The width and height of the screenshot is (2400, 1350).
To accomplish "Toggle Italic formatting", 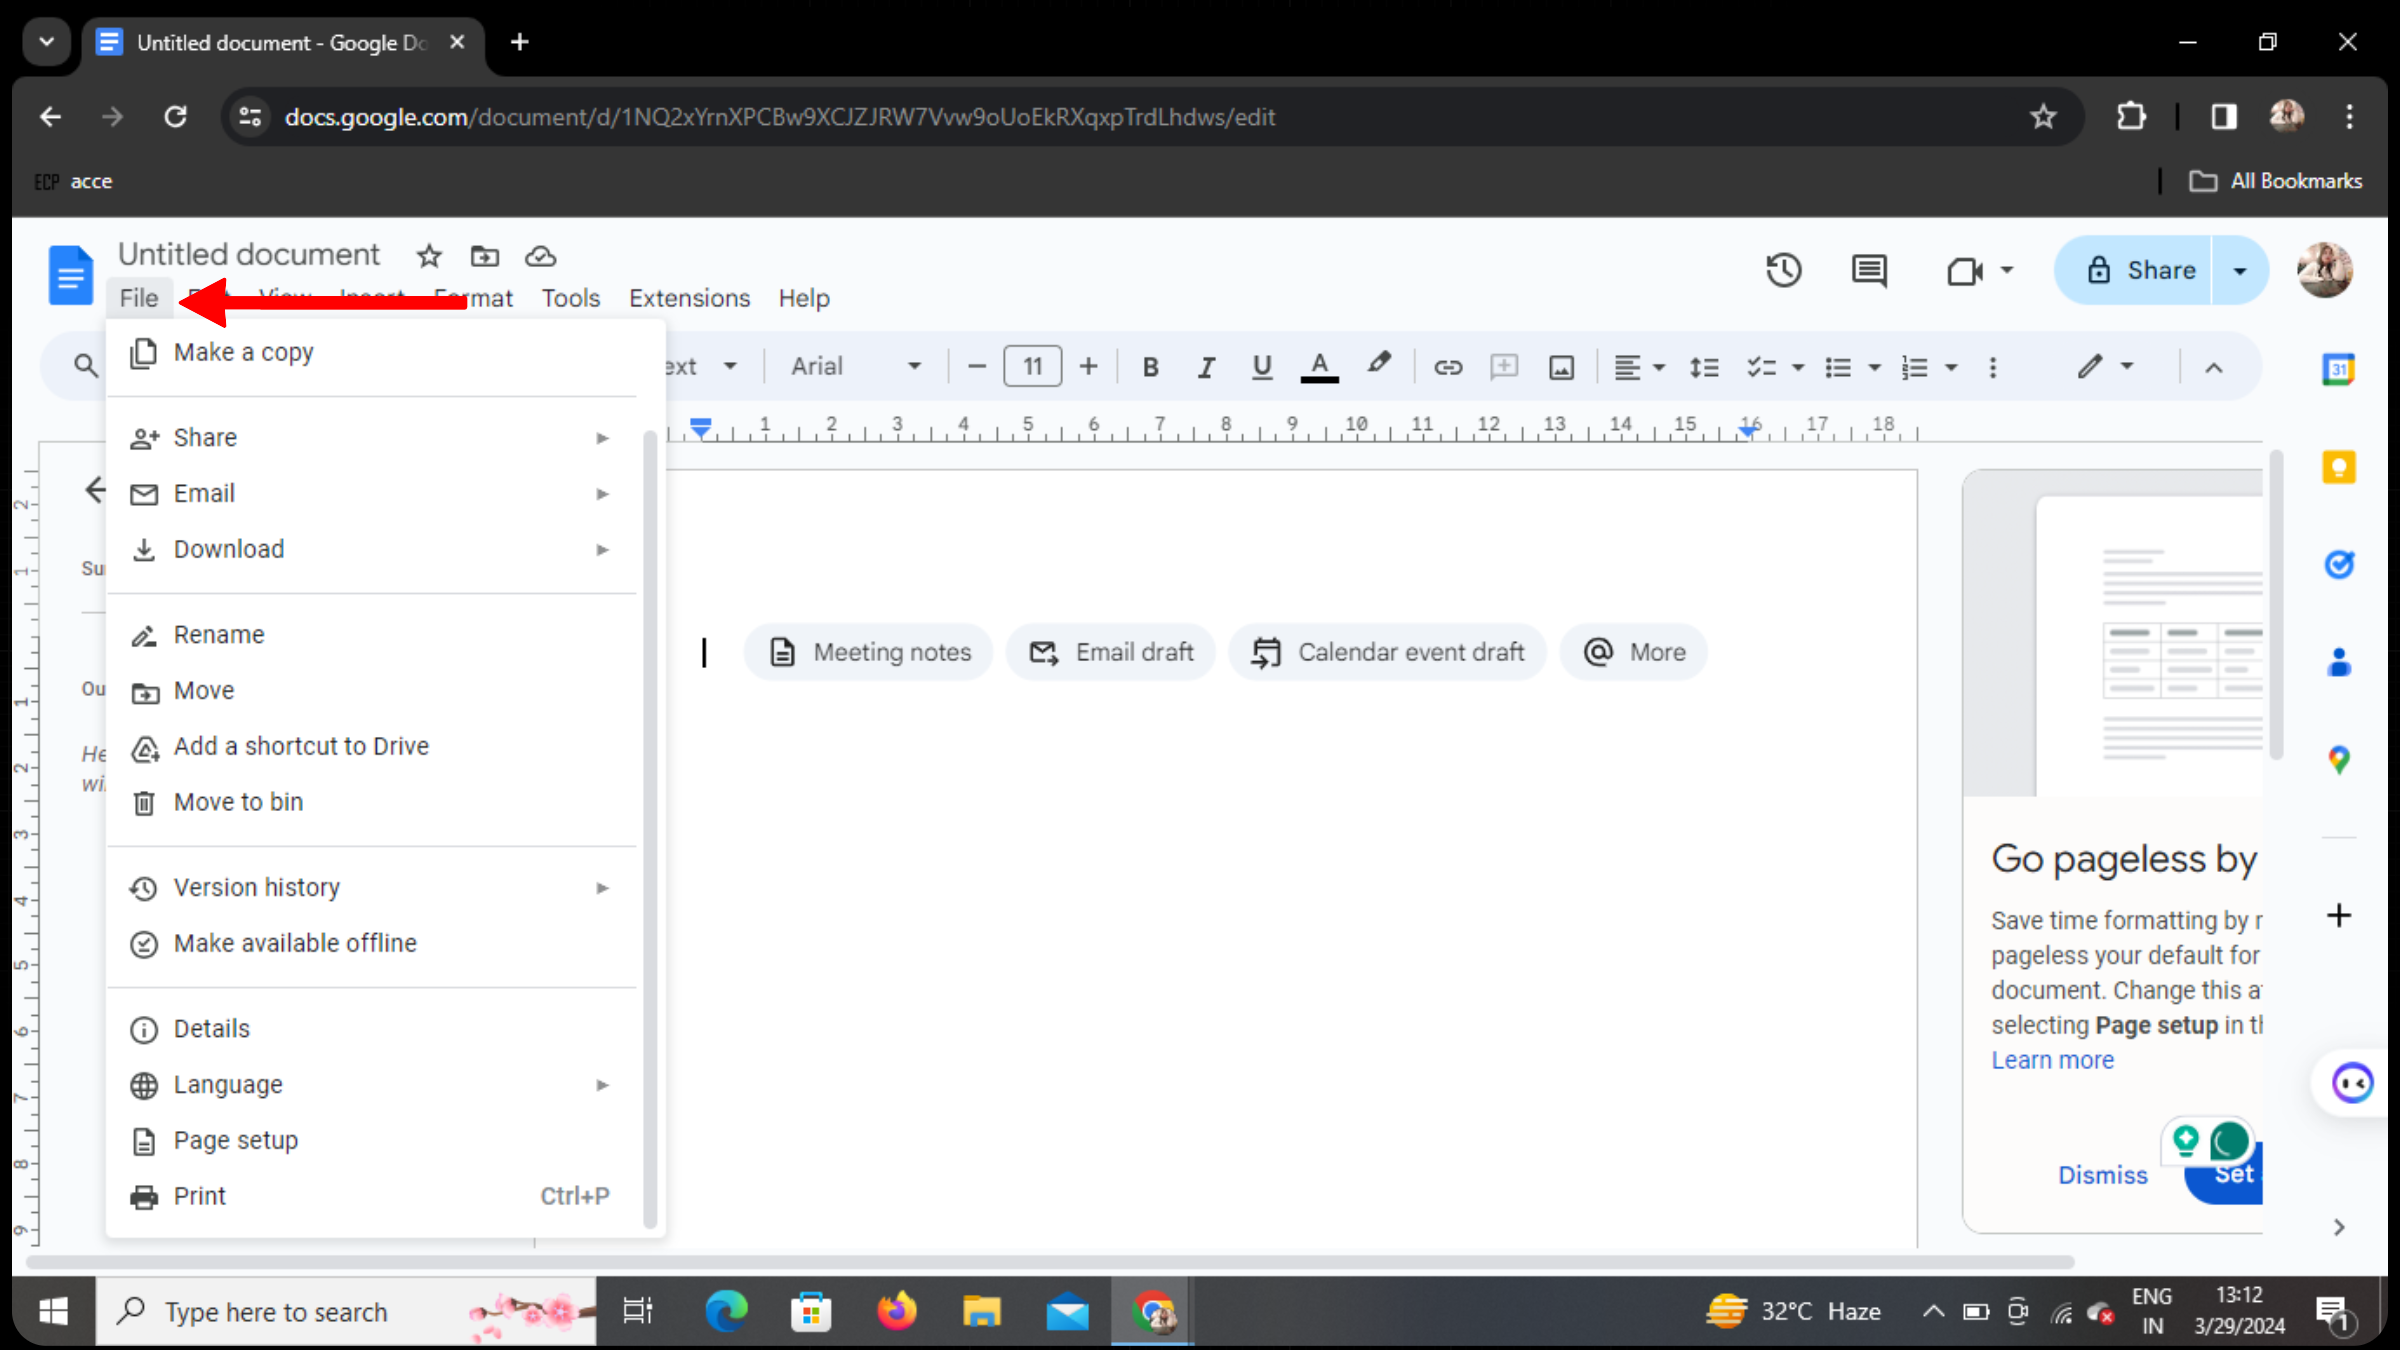I will [x=1206, y=367].
